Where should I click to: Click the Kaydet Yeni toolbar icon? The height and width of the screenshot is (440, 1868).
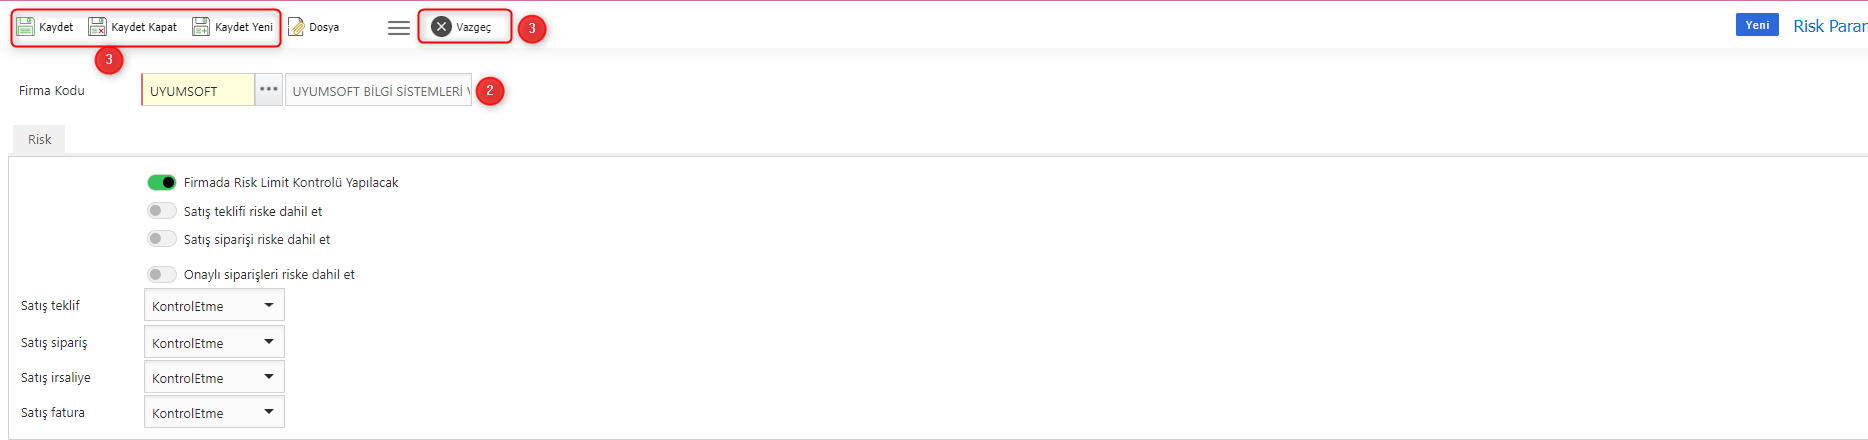201,27
